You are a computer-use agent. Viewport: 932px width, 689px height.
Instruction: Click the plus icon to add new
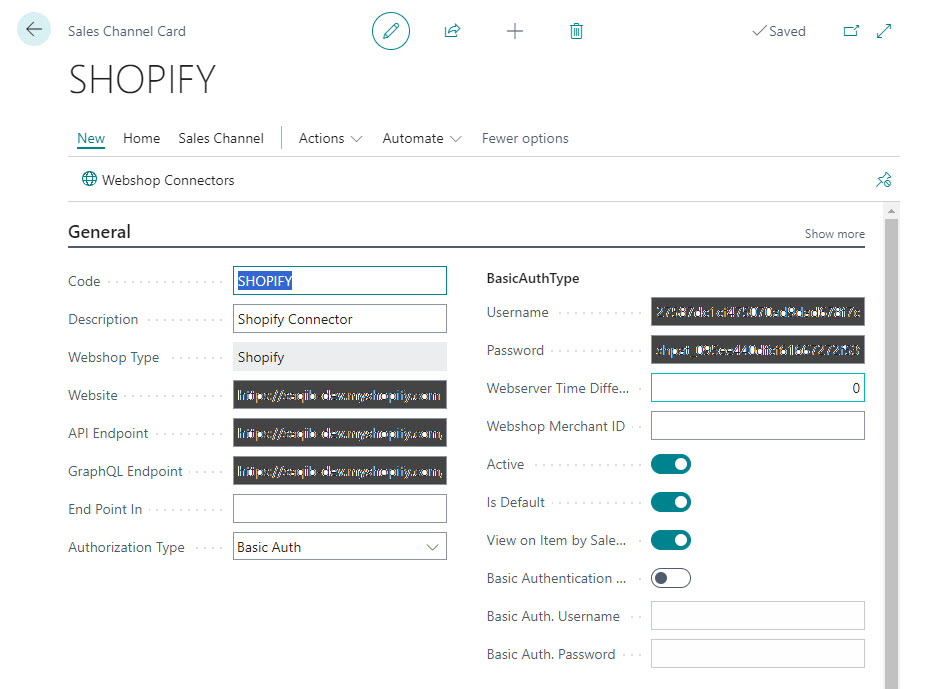click(x=514, y=31)
